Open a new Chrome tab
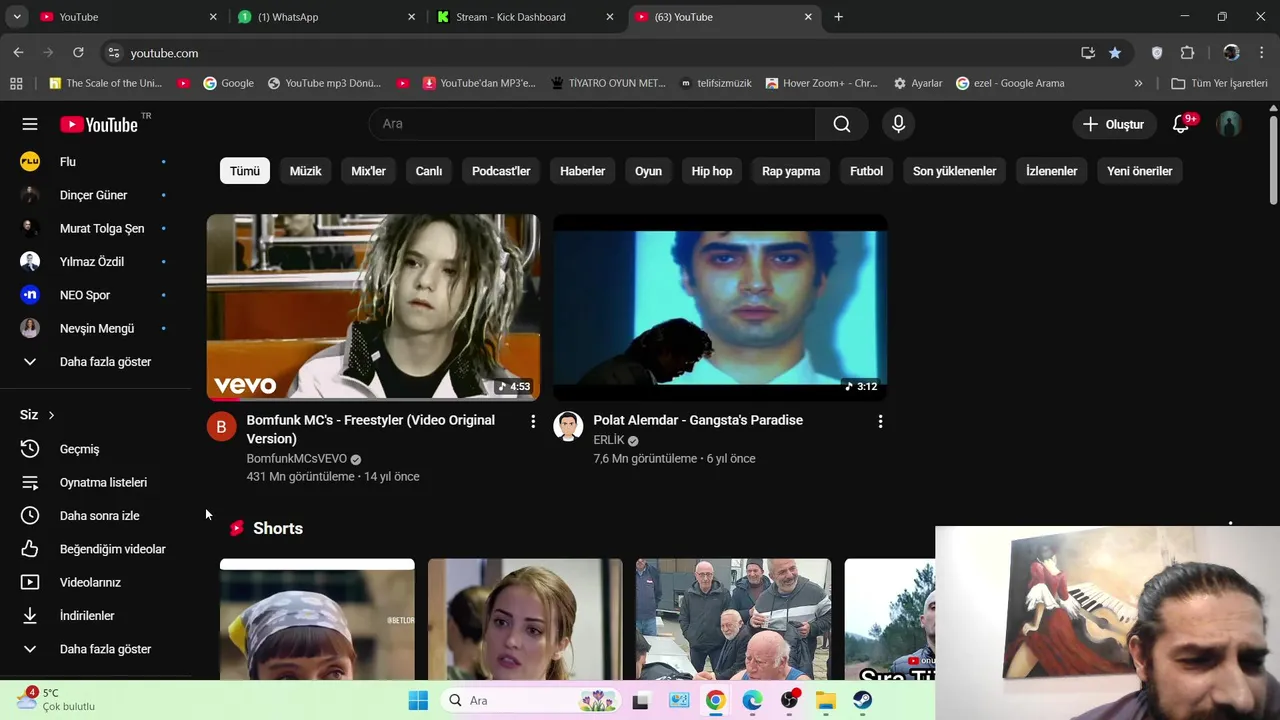 click(x=838, y=17)
